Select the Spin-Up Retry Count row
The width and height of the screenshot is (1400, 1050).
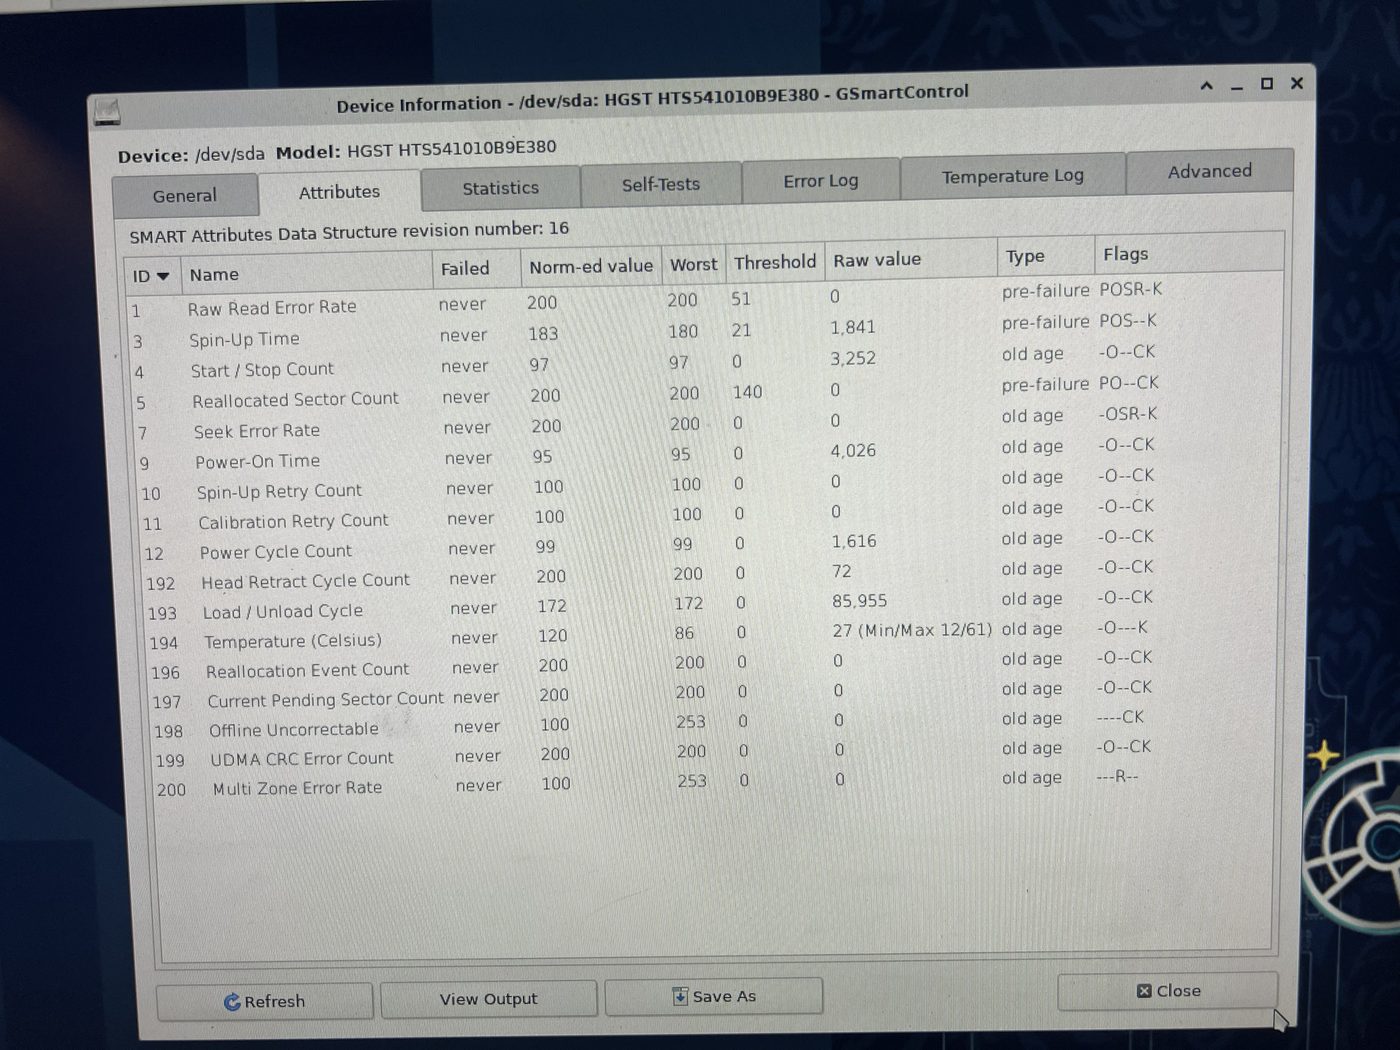709,485
